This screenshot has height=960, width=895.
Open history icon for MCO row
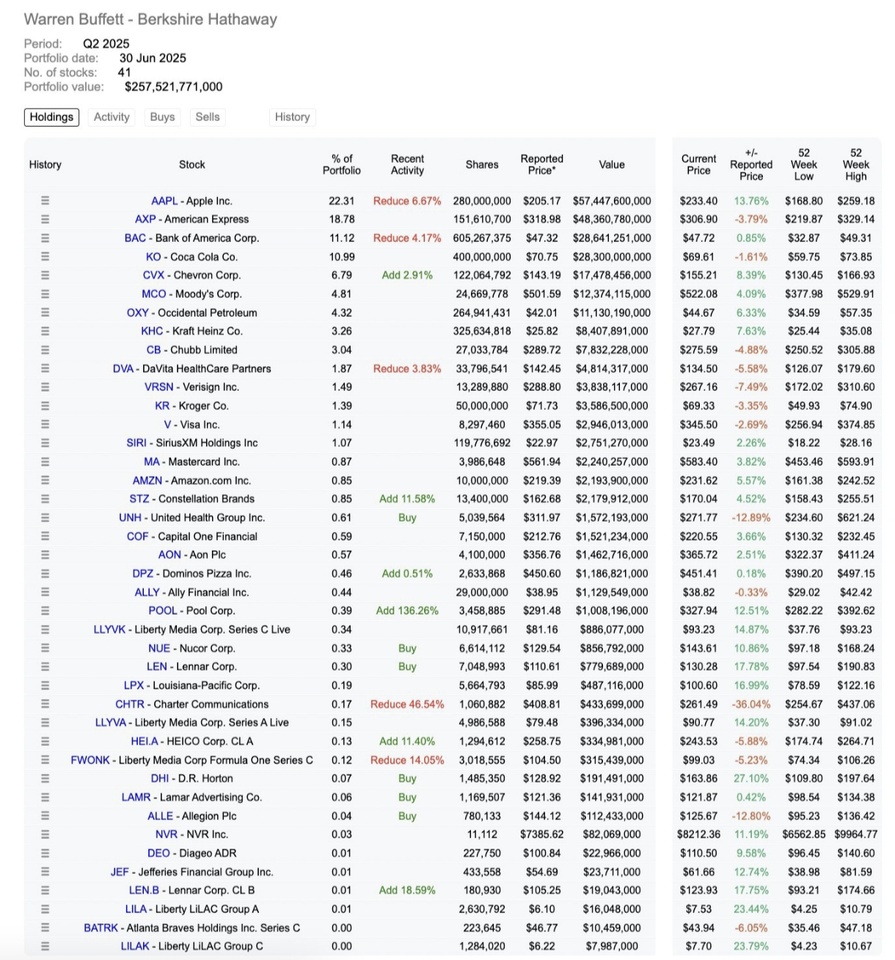(45, 294)
